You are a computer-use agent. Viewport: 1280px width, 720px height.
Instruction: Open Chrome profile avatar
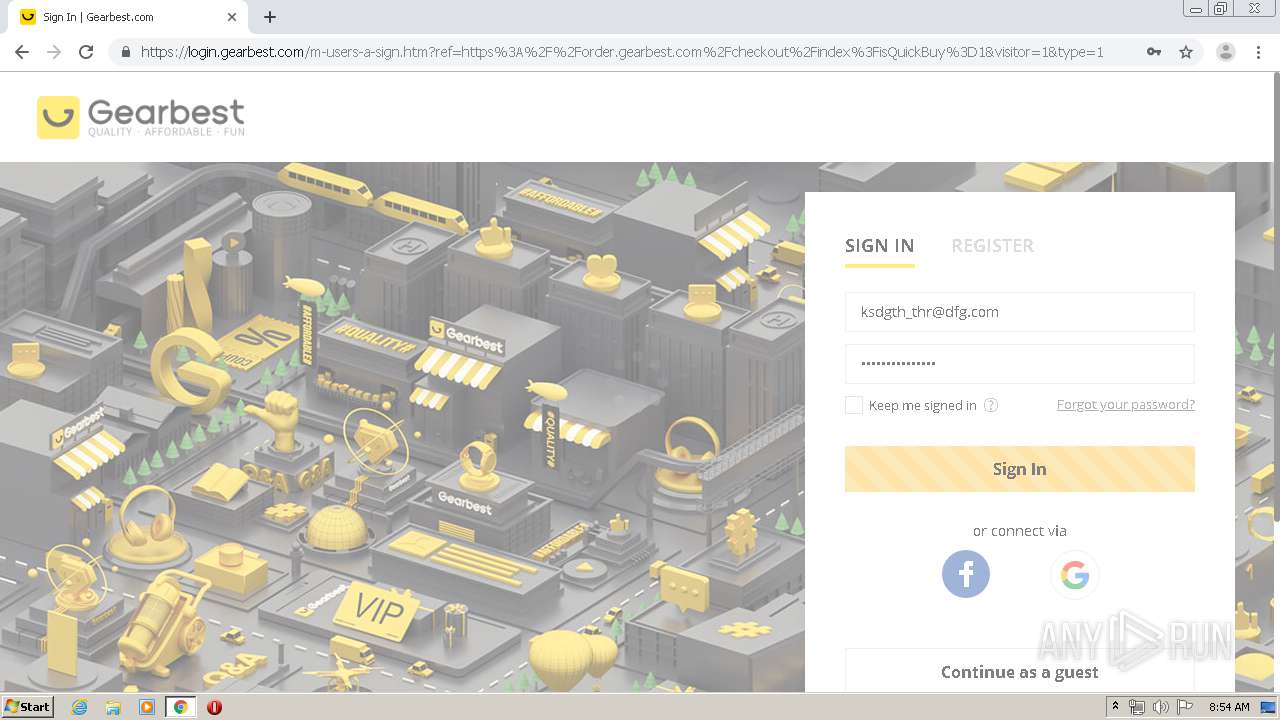pyautogui.click(x=1225, y=52)
